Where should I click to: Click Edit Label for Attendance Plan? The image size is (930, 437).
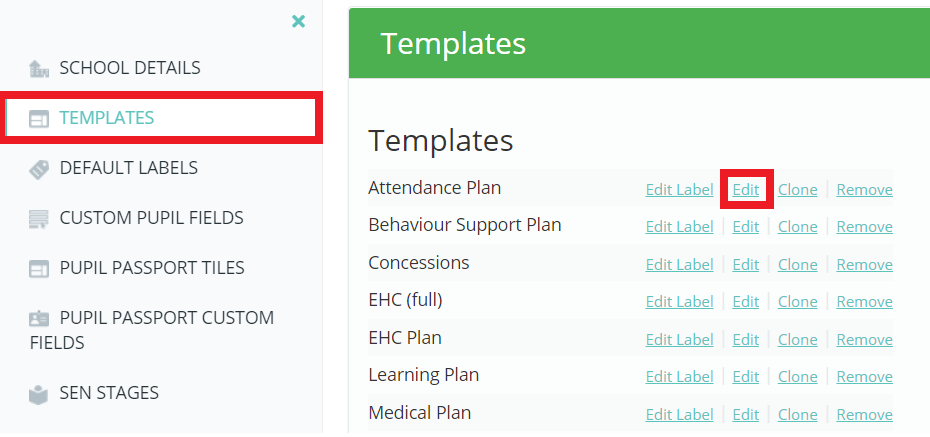[679, 190]
